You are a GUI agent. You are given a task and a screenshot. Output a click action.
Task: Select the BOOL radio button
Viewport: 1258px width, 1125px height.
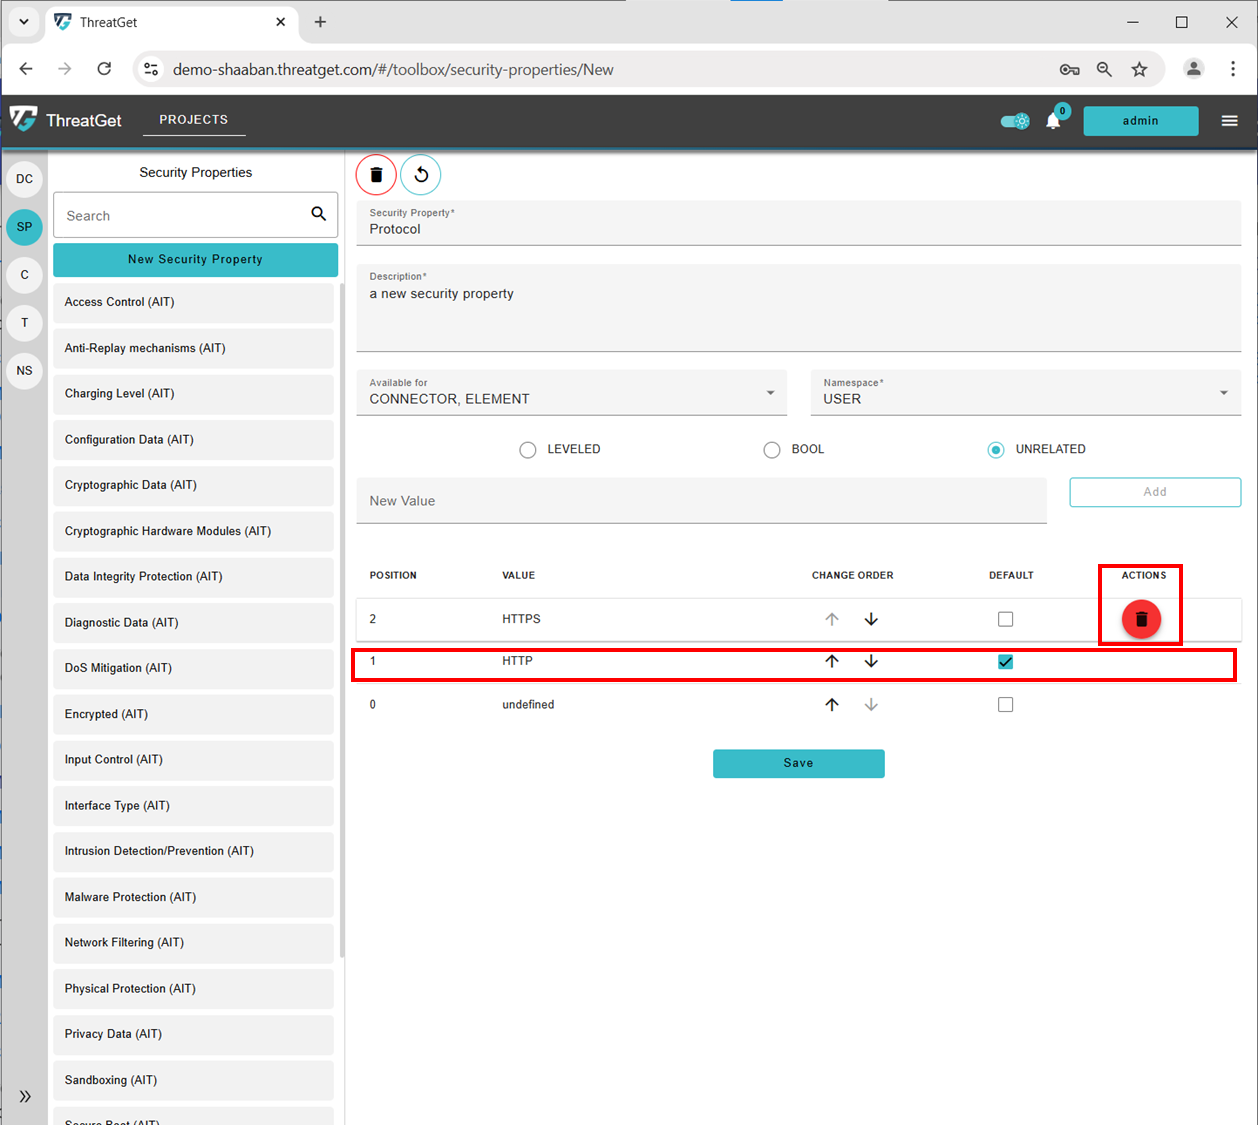771,449
